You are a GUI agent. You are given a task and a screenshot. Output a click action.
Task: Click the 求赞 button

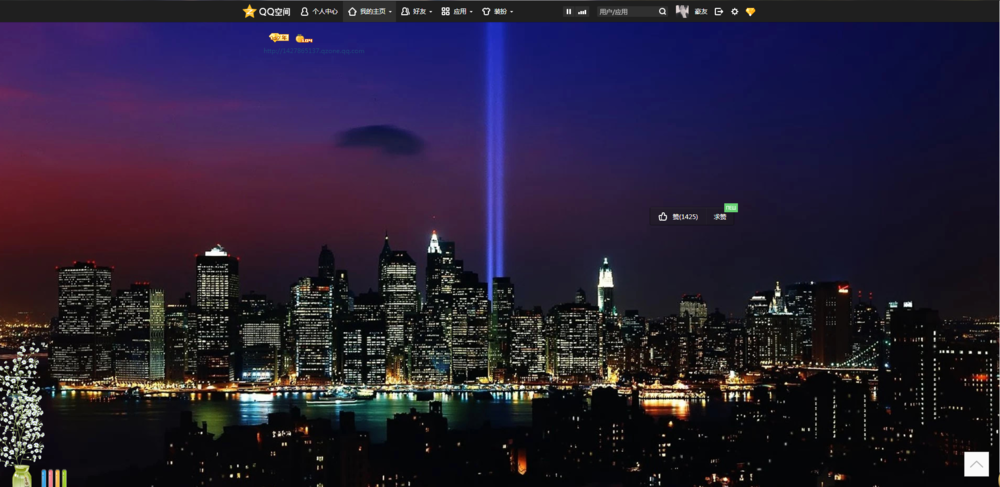pos(720,217)
